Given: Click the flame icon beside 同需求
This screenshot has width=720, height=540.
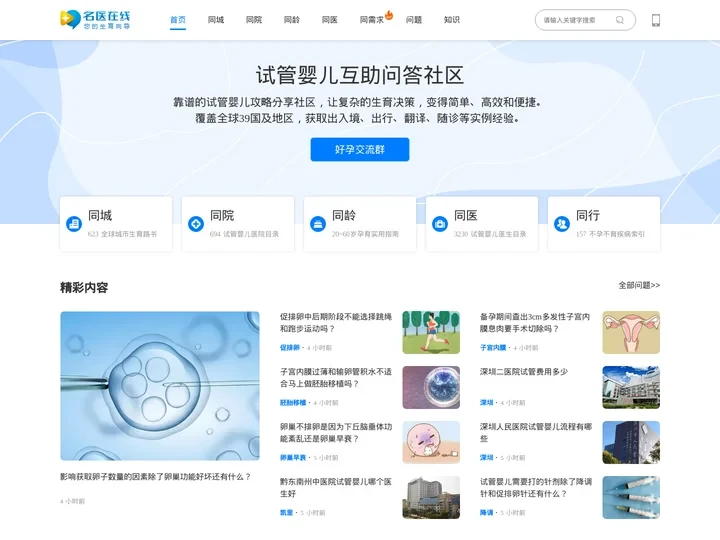Looking at the screenshot, I should coord(389,15).
